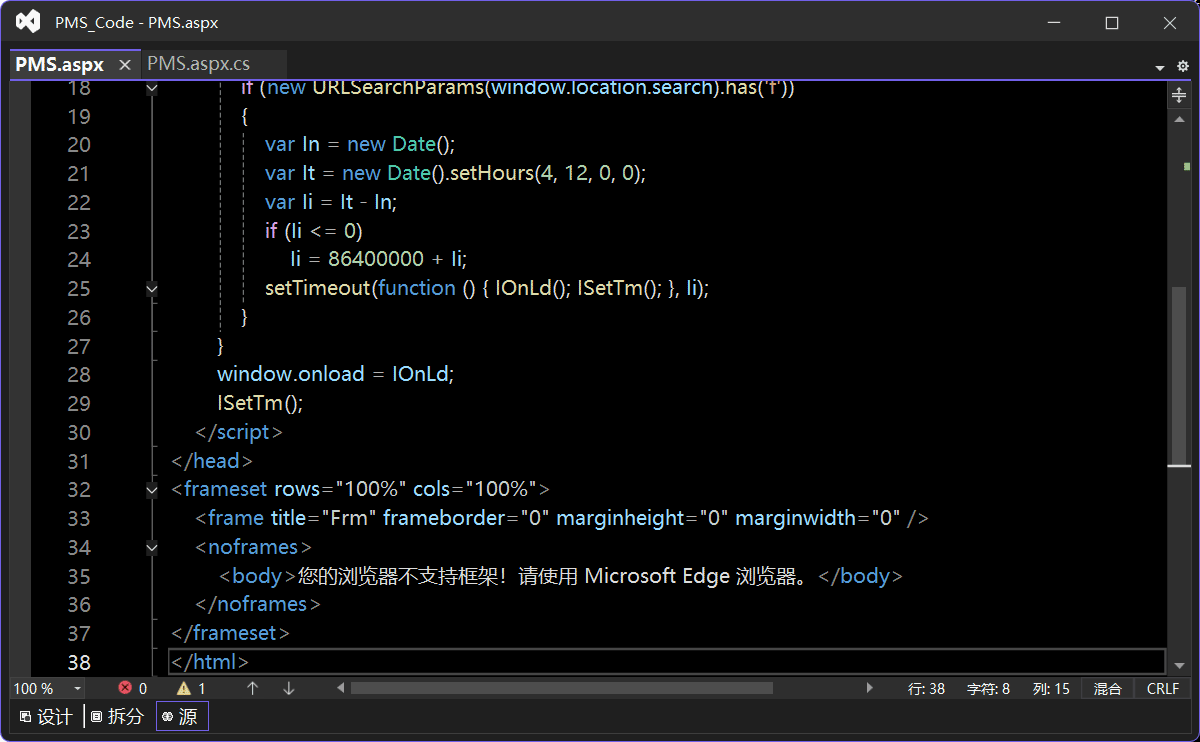Click the editor split-window icon

point(1180,95)
